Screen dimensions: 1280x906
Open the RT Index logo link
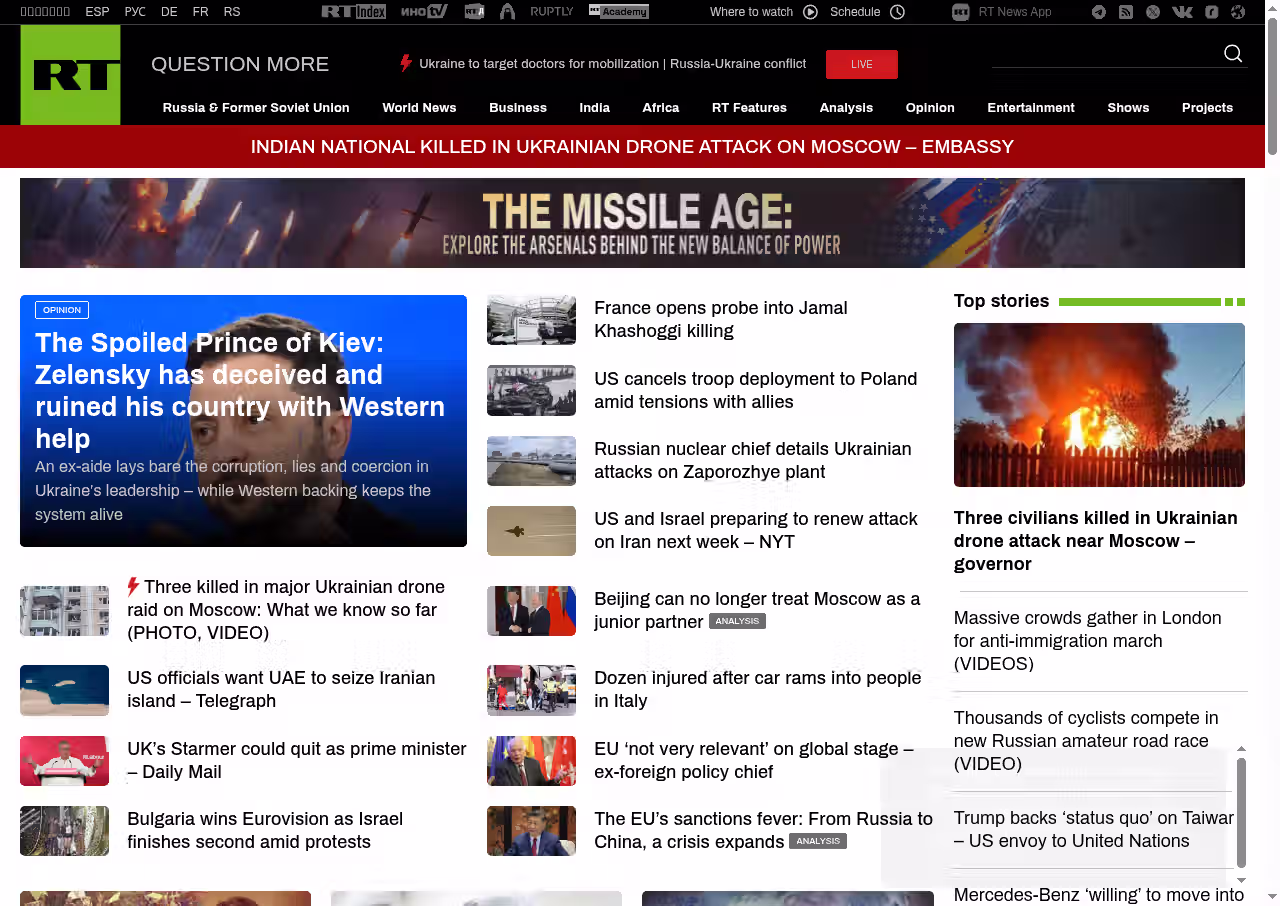[x=354, y=12]
